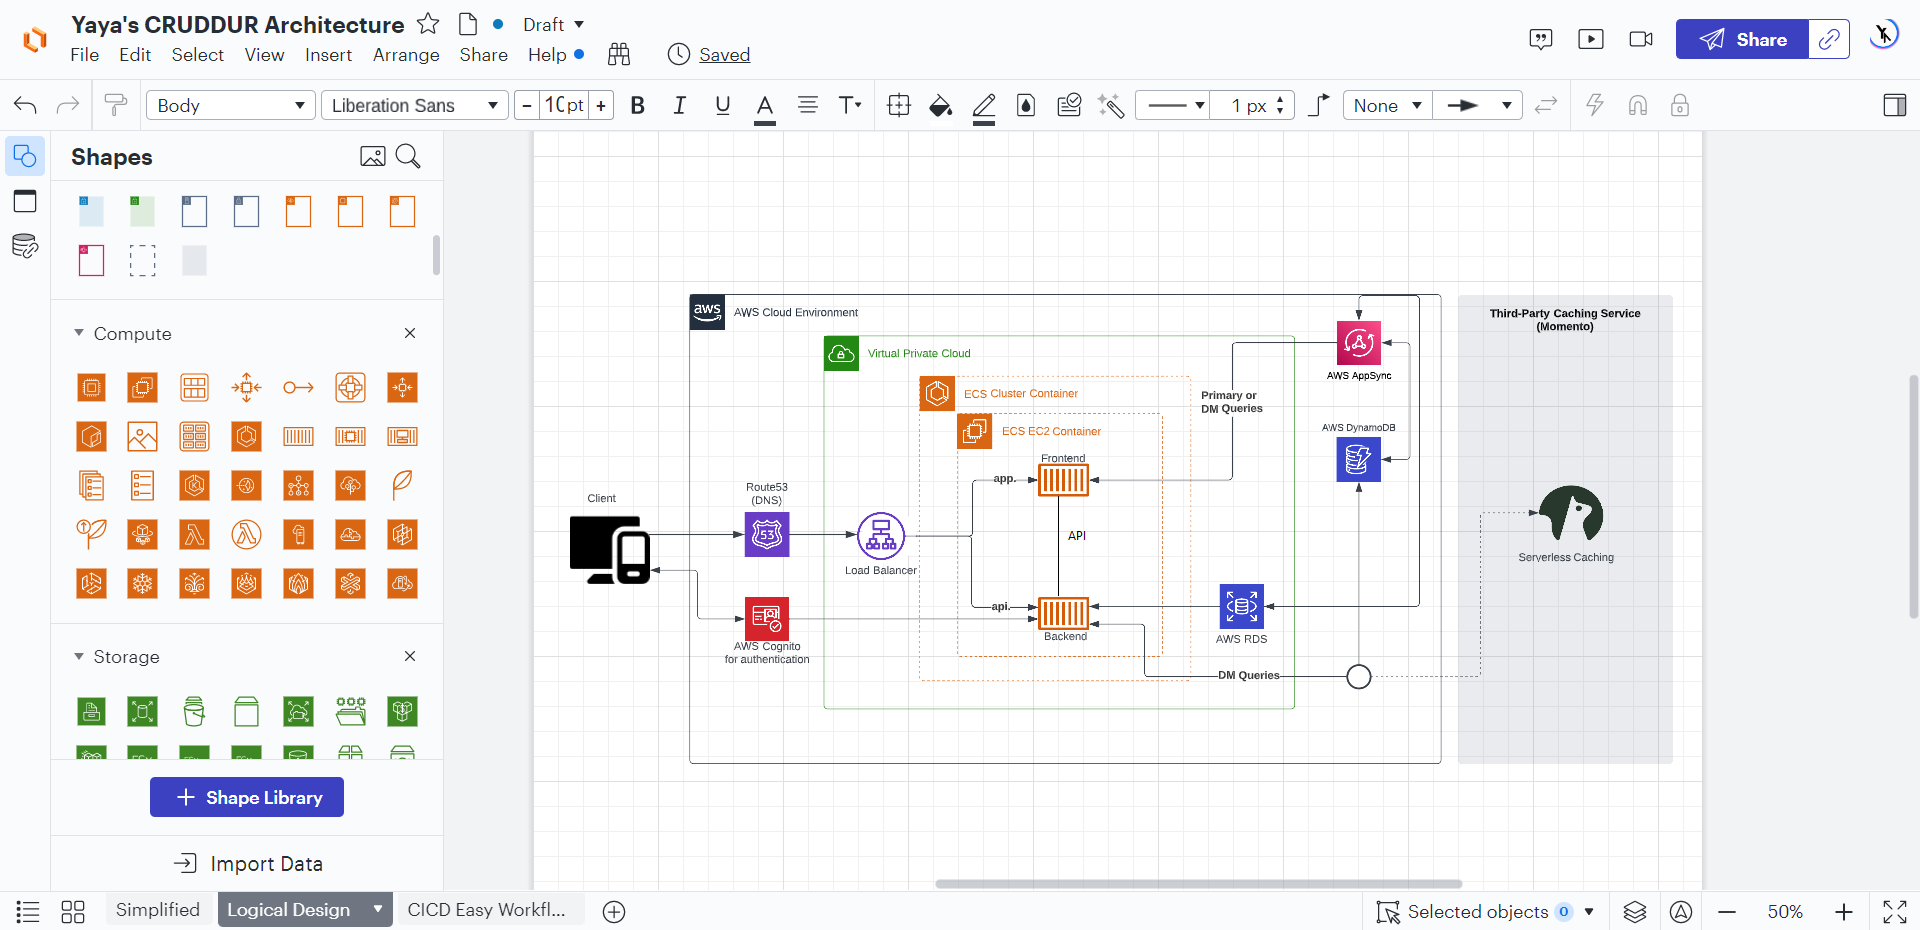The height and width of the screenshot is (930, 1920).
Task: Click the Redo arrow icon
Action: tap(68, 105)
